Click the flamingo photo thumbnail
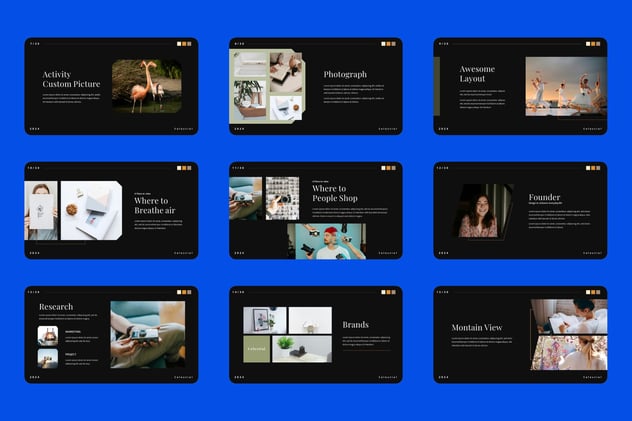 tap(147, 86)
